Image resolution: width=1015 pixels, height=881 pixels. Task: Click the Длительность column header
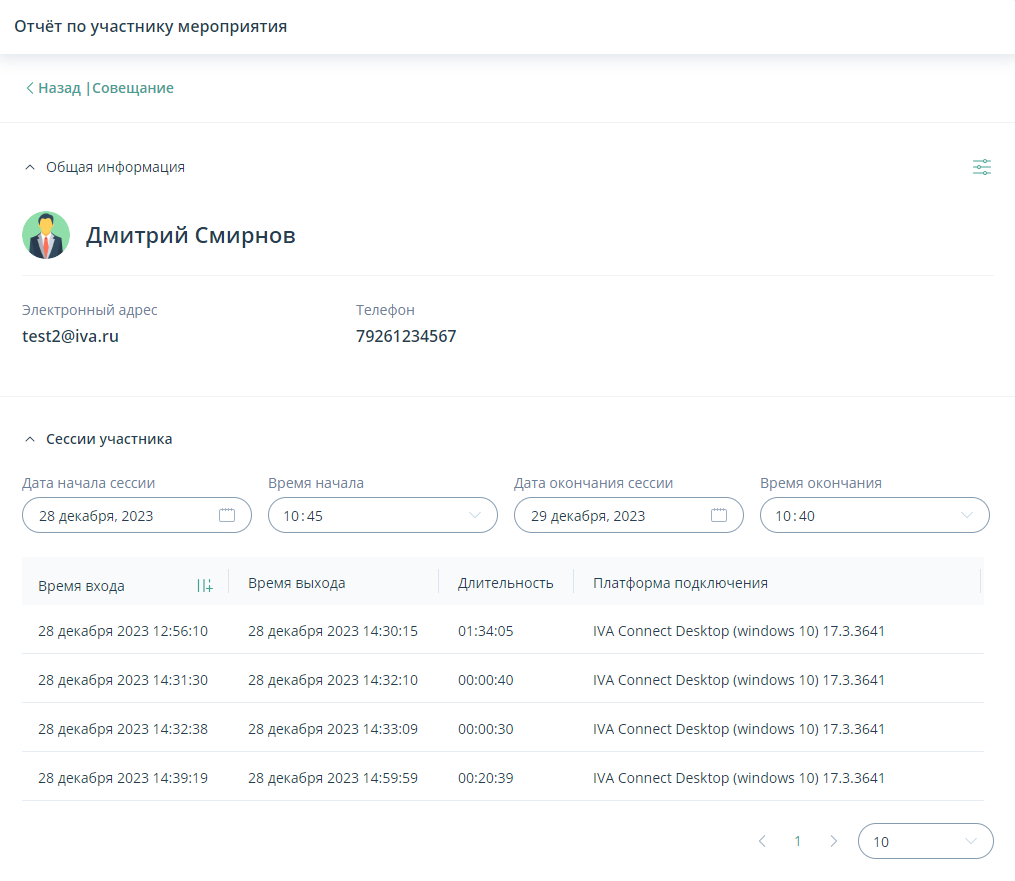505,583
